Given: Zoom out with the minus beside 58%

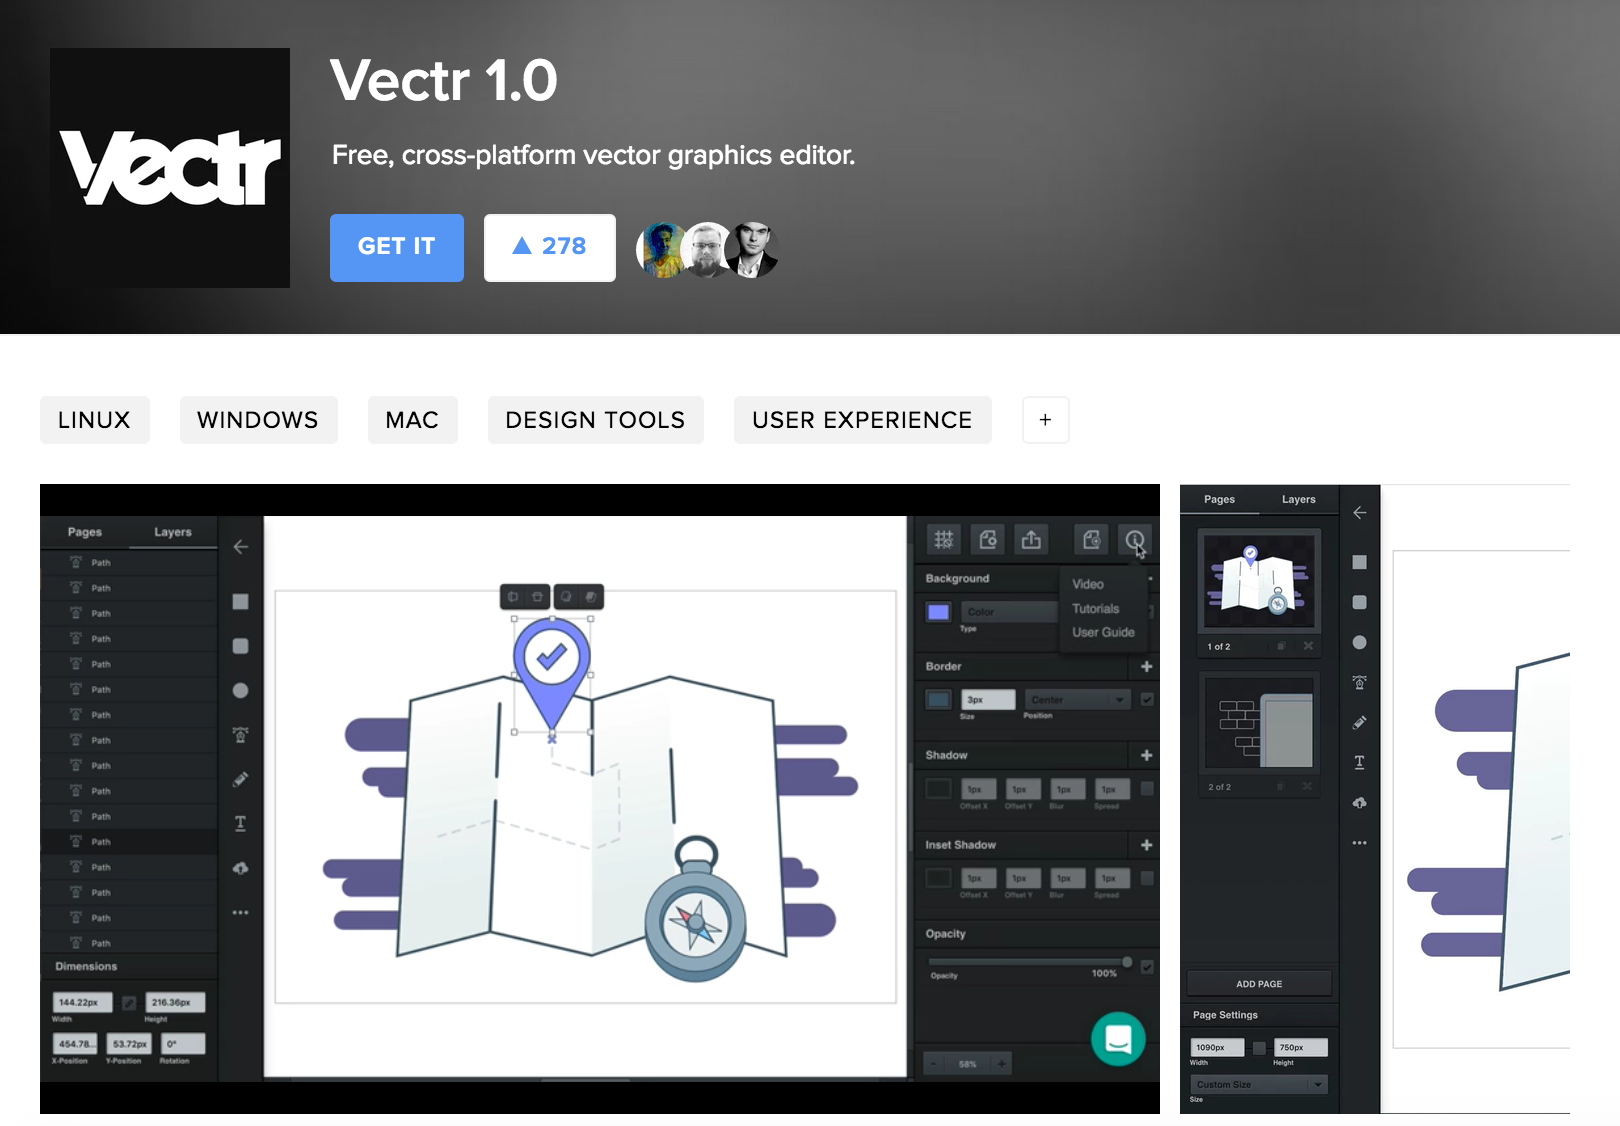Looking at the screenshot, I should coord(934,1063).
